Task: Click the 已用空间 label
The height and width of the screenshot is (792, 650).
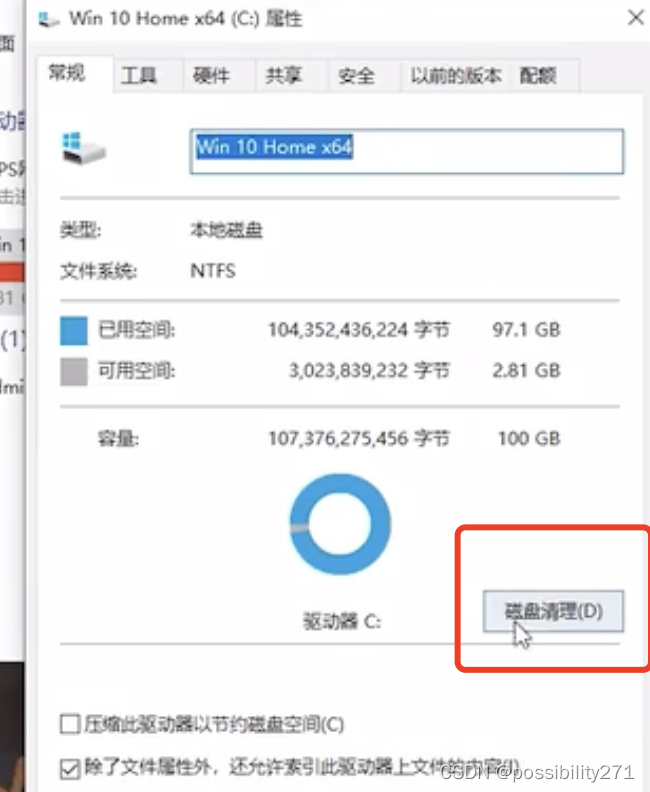Action: (136, 330)
